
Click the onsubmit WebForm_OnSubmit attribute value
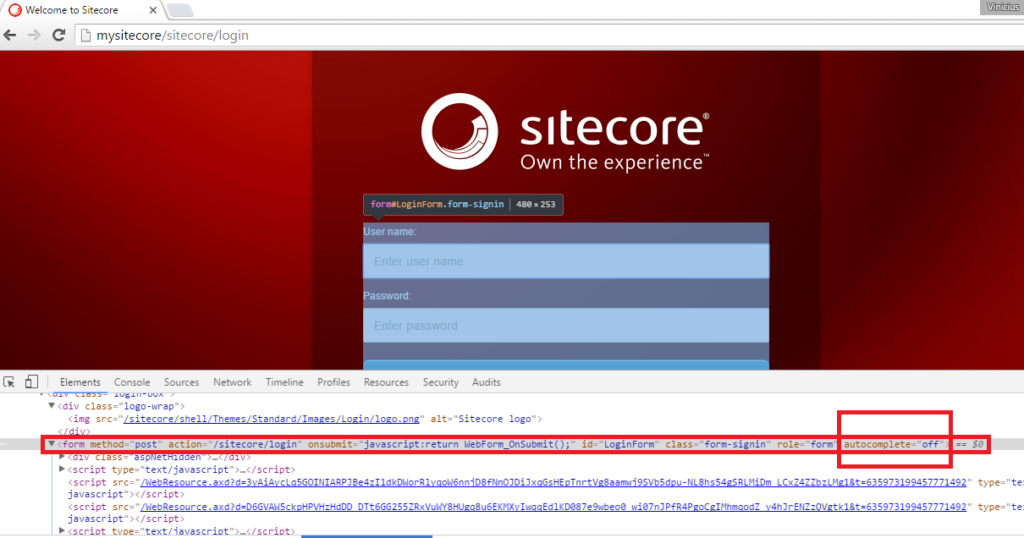(466, 444)
